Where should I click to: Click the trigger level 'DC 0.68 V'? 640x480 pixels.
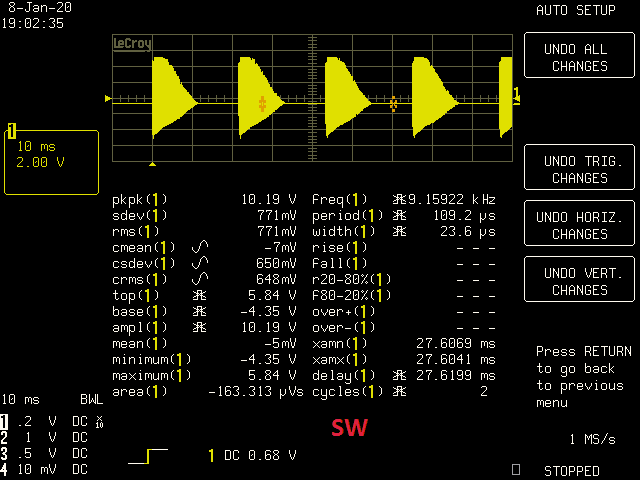(x=260, y=455)
